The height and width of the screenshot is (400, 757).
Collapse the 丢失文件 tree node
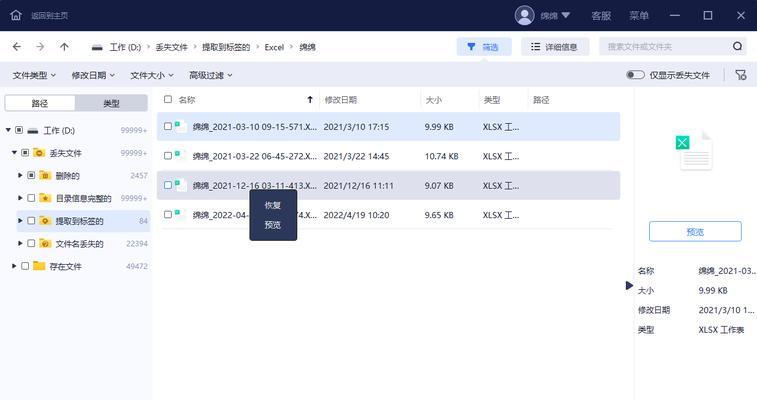tap(14, 152)
